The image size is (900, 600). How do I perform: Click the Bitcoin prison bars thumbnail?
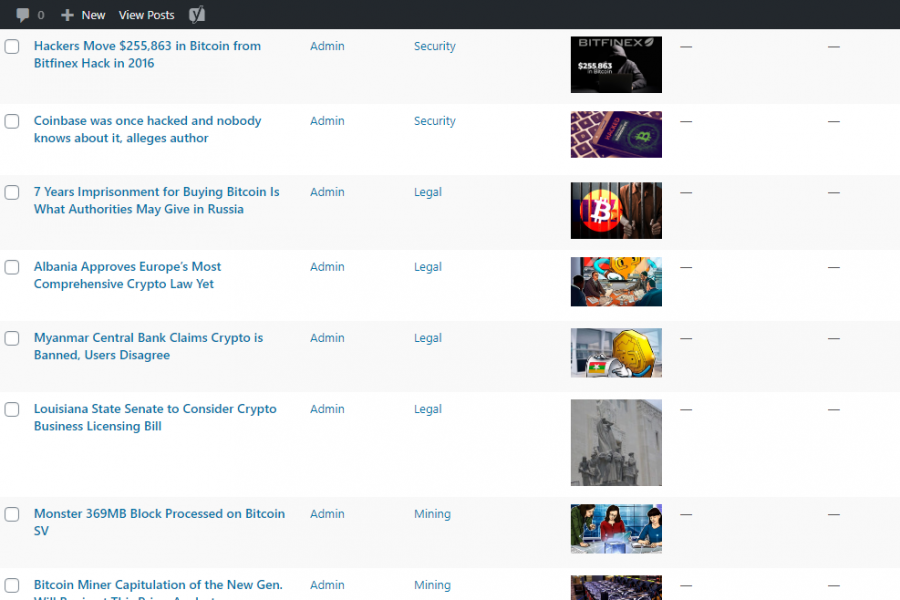[616, 210]
